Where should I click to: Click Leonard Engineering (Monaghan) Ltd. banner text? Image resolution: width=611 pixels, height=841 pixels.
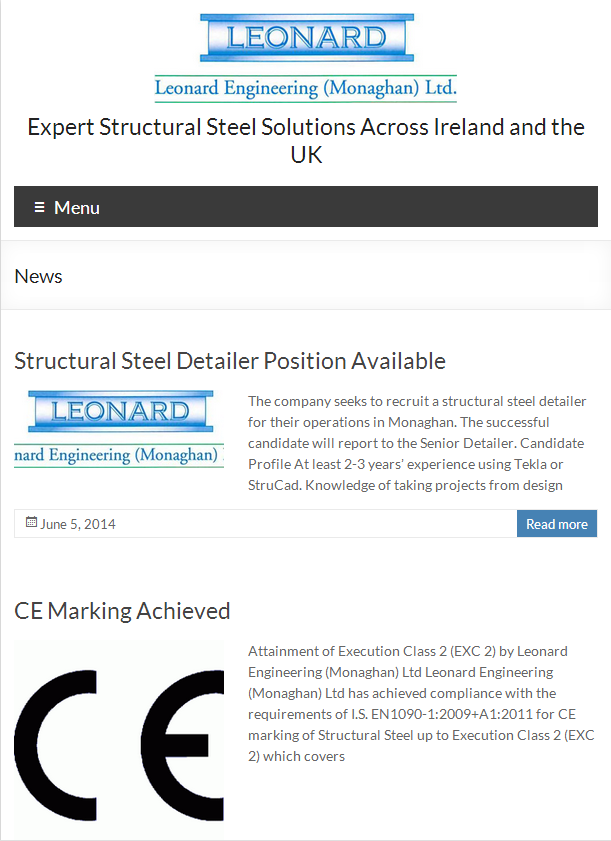pos(306,88)
